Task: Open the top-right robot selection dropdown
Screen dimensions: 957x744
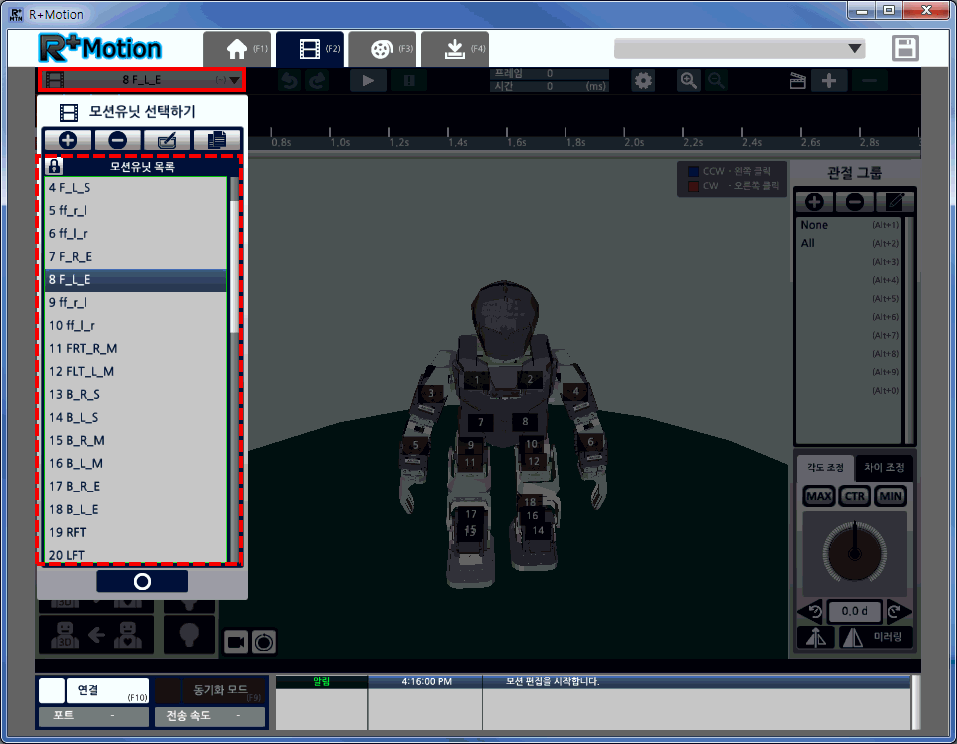Action: 740,48
